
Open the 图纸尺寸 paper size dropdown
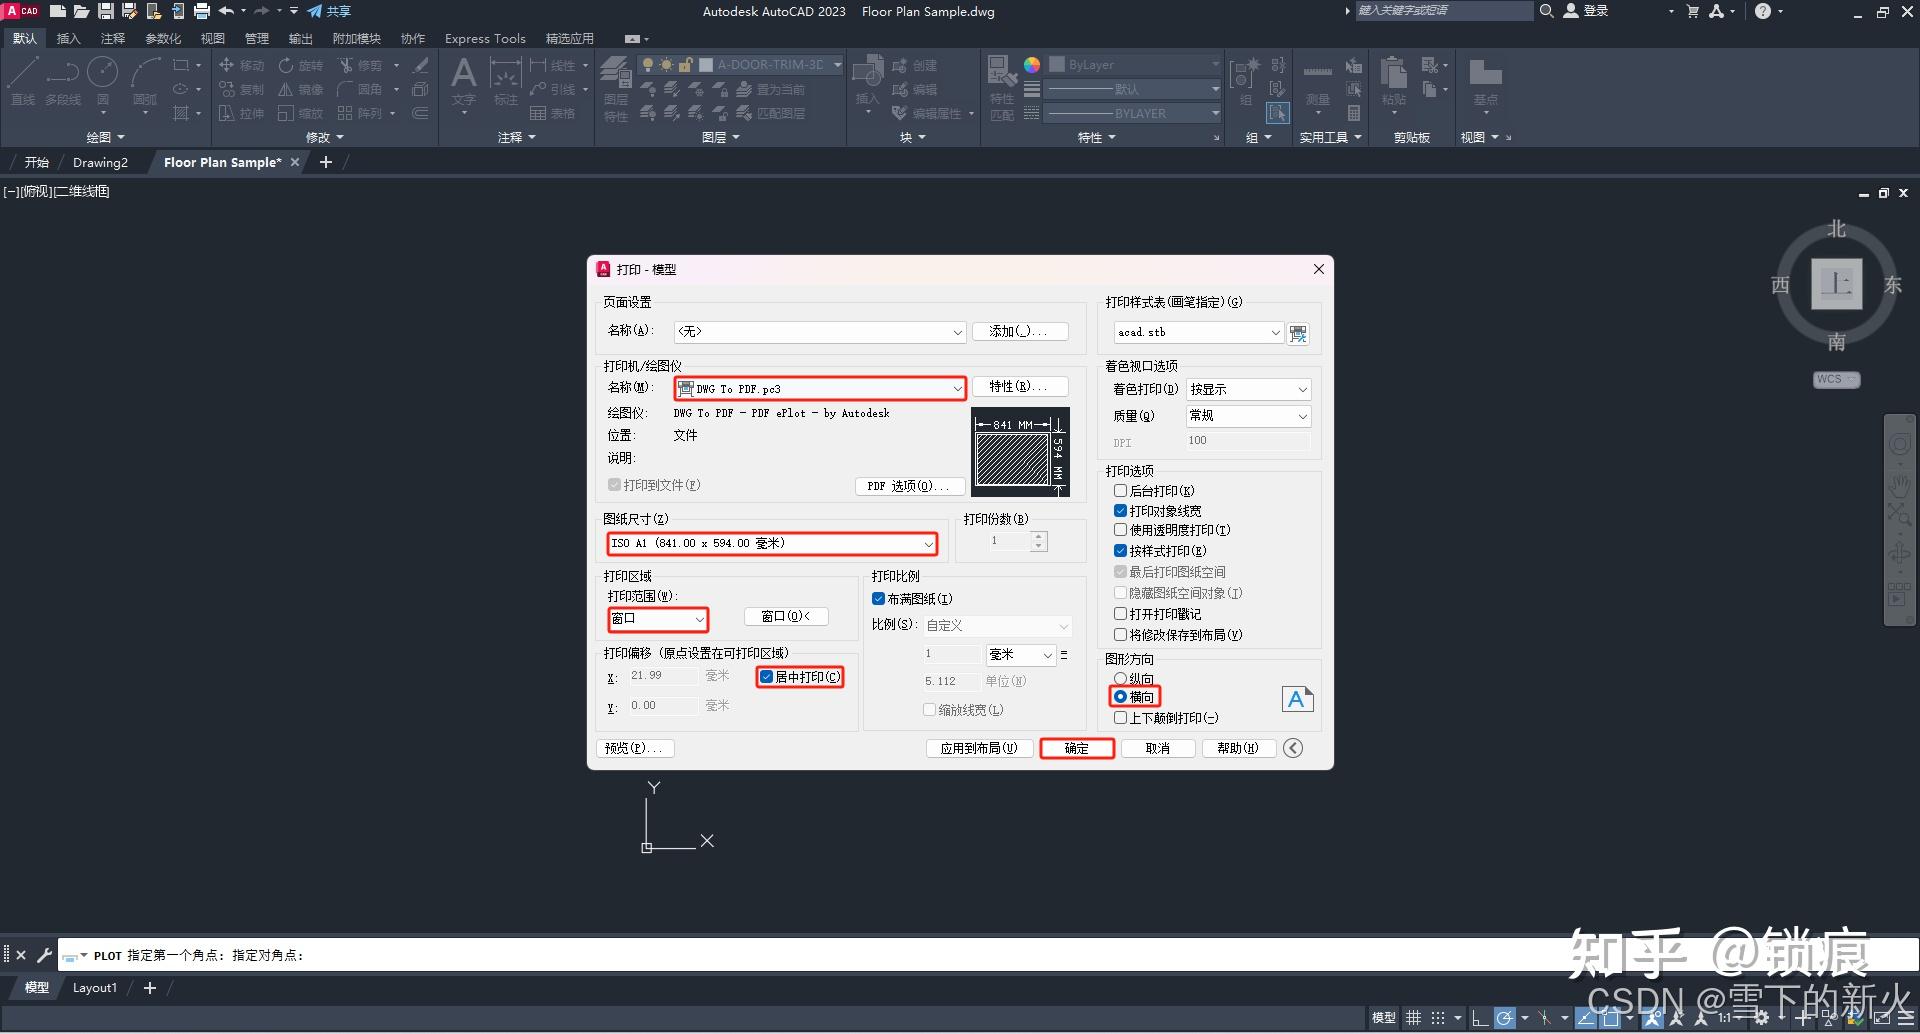point(928,543)
